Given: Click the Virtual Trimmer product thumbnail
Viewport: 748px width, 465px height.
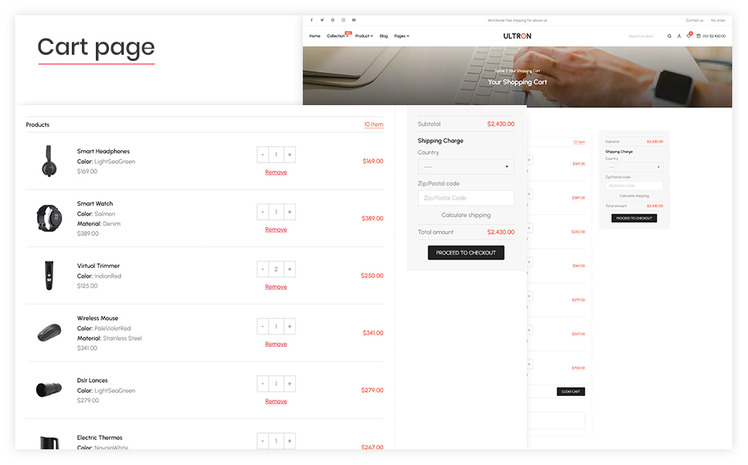Looking at the screenshot, I should click(49, 275).
